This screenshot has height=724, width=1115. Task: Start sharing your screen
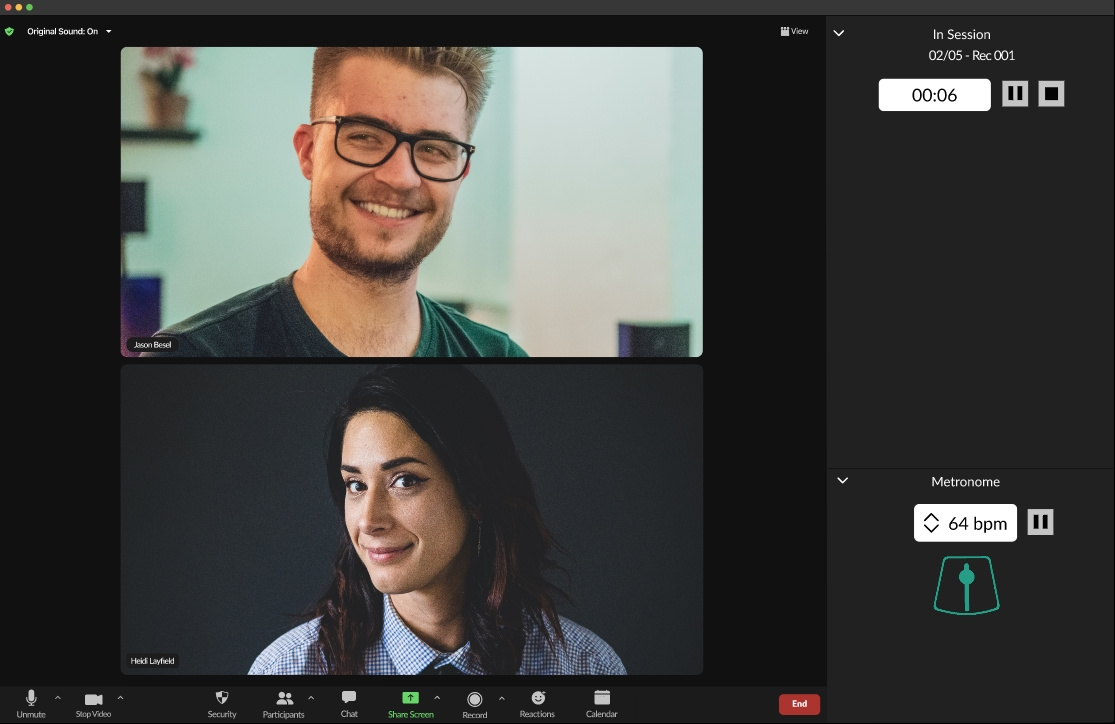(x=409, y=703)
